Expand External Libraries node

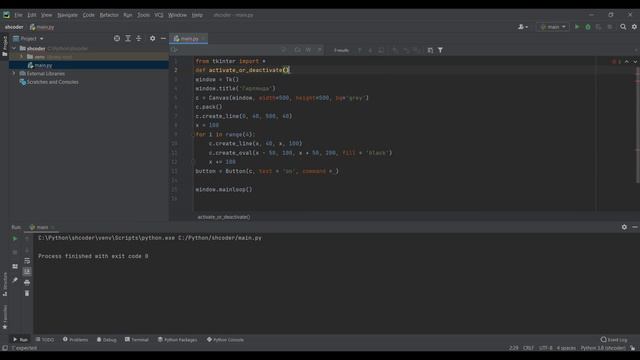14,73
